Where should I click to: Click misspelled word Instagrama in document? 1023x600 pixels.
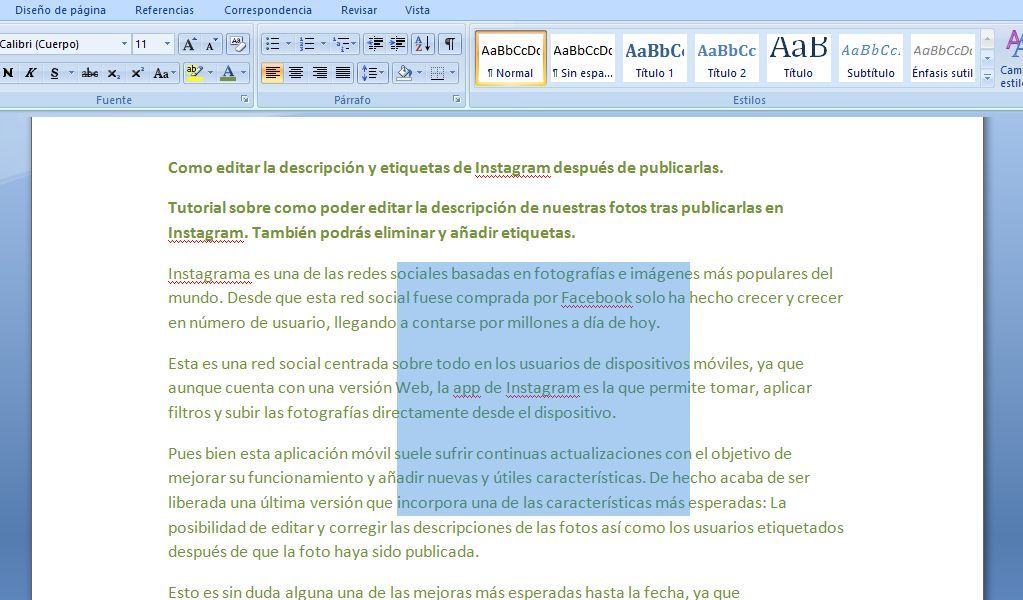tap(209, 273)
